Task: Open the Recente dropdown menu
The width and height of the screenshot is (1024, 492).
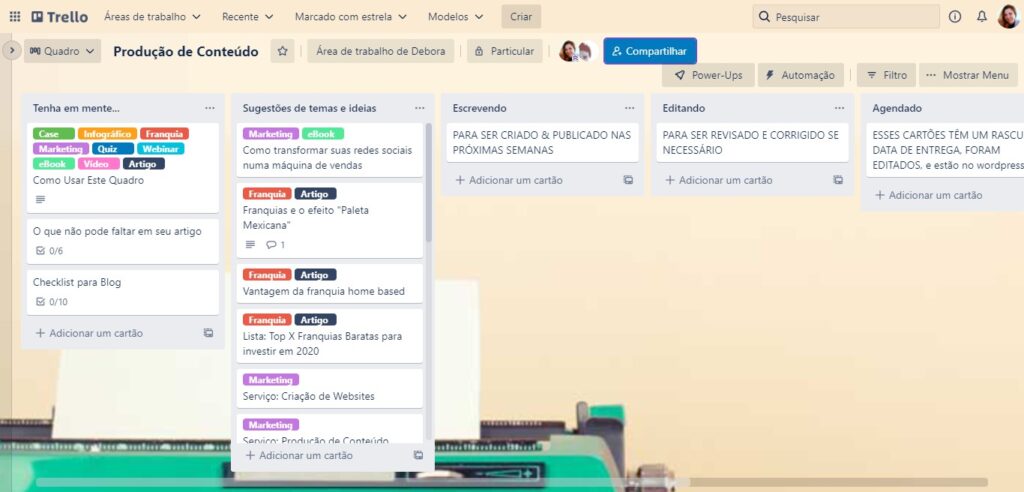Action: pos(248,17)
